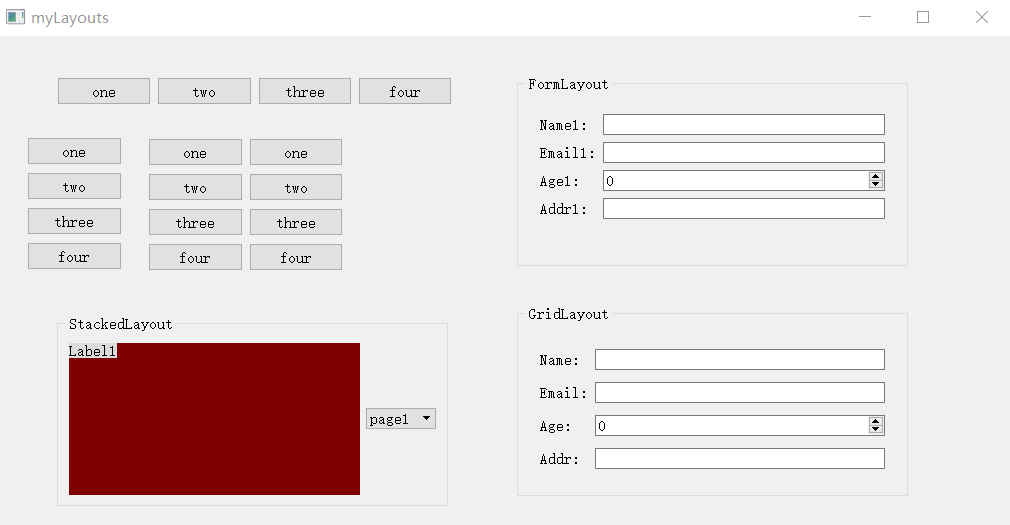The width and height of the screenshot is (1010, 525).
Task: Click the Label1 text on the red page
Action: click(x=93, y=350)
